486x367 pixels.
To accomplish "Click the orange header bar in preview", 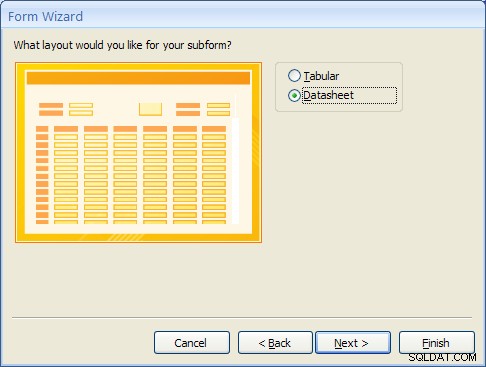I will (138, 78).
